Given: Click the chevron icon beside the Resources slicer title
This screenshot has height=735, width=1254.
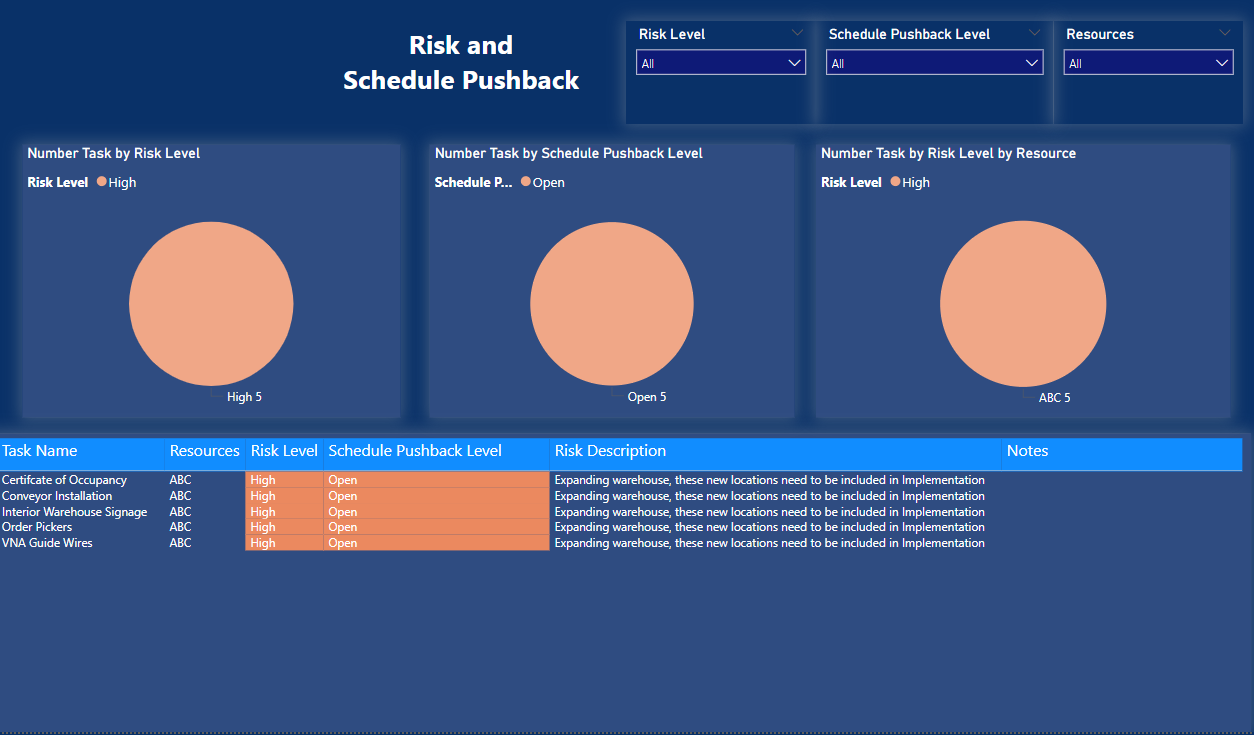Looking at the screenshot, I should [1224, 33].
